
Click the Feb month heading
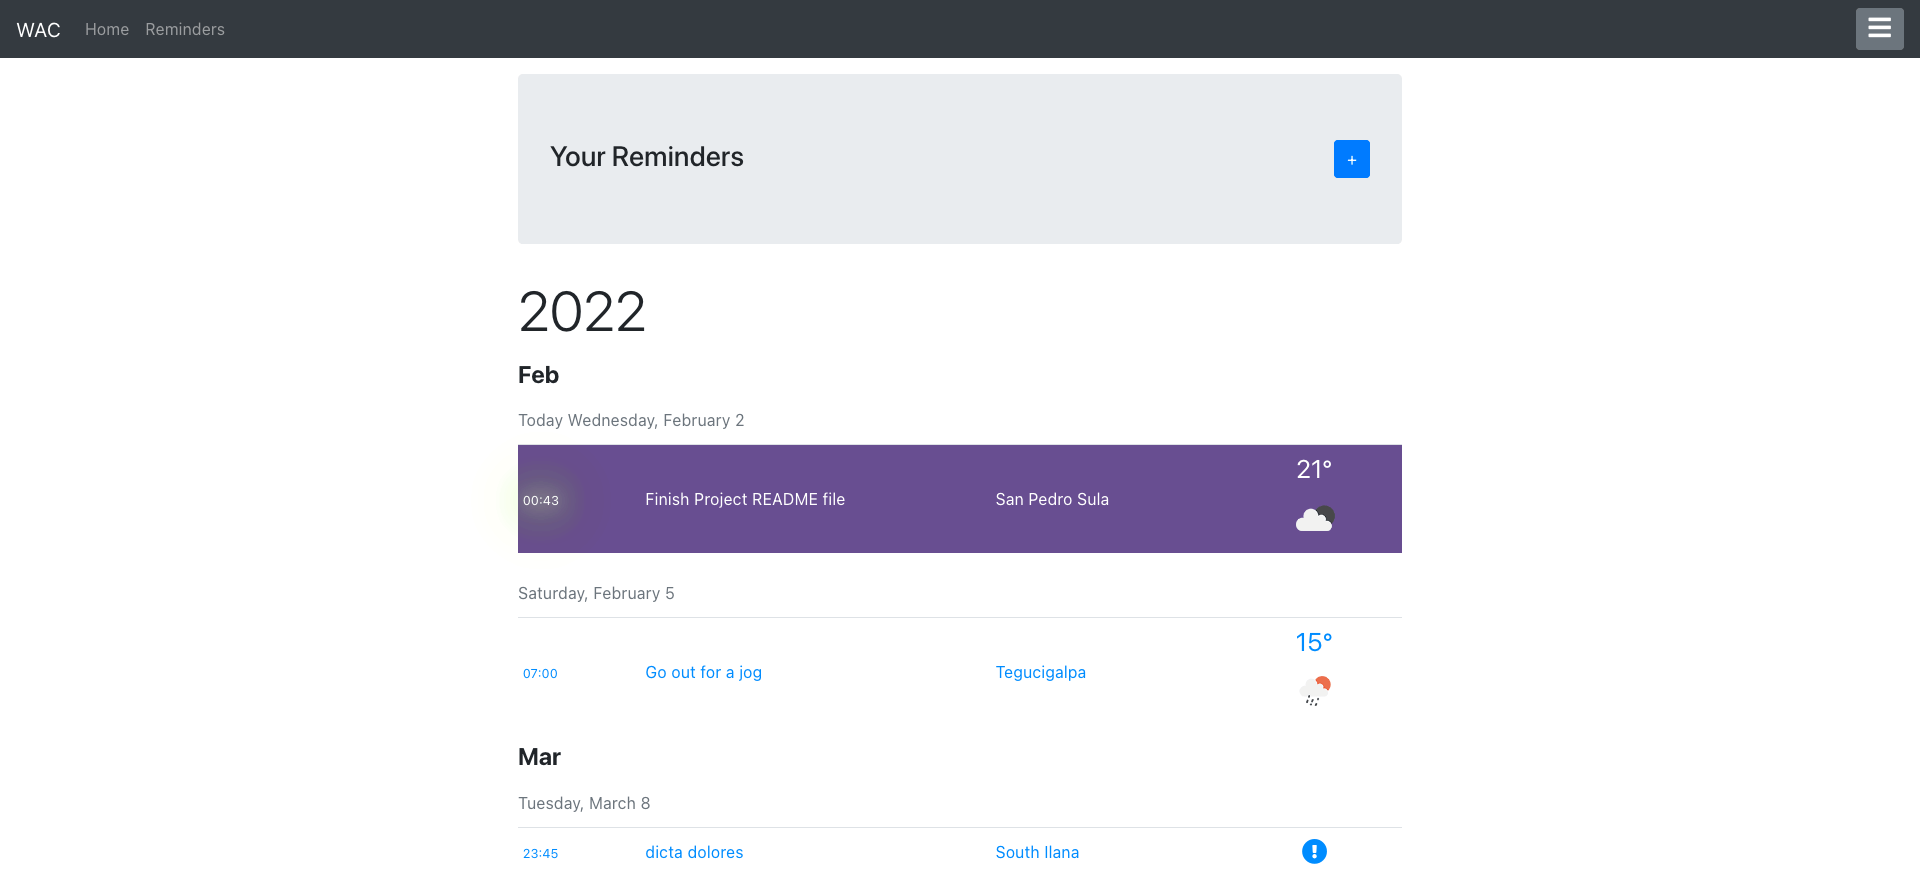[538, 375]
